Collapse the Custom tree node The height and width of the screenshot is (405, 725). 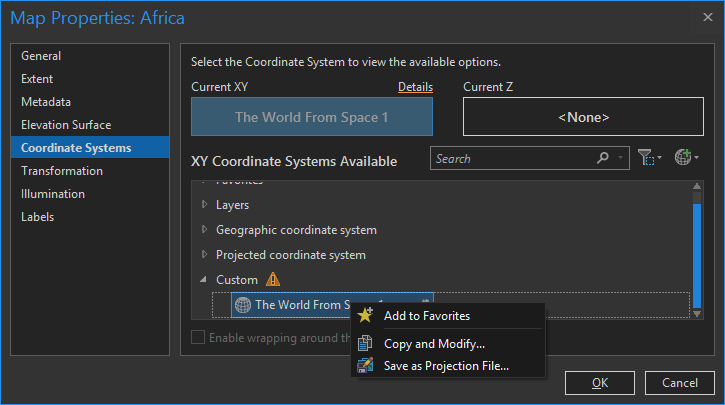coord(204,280)
